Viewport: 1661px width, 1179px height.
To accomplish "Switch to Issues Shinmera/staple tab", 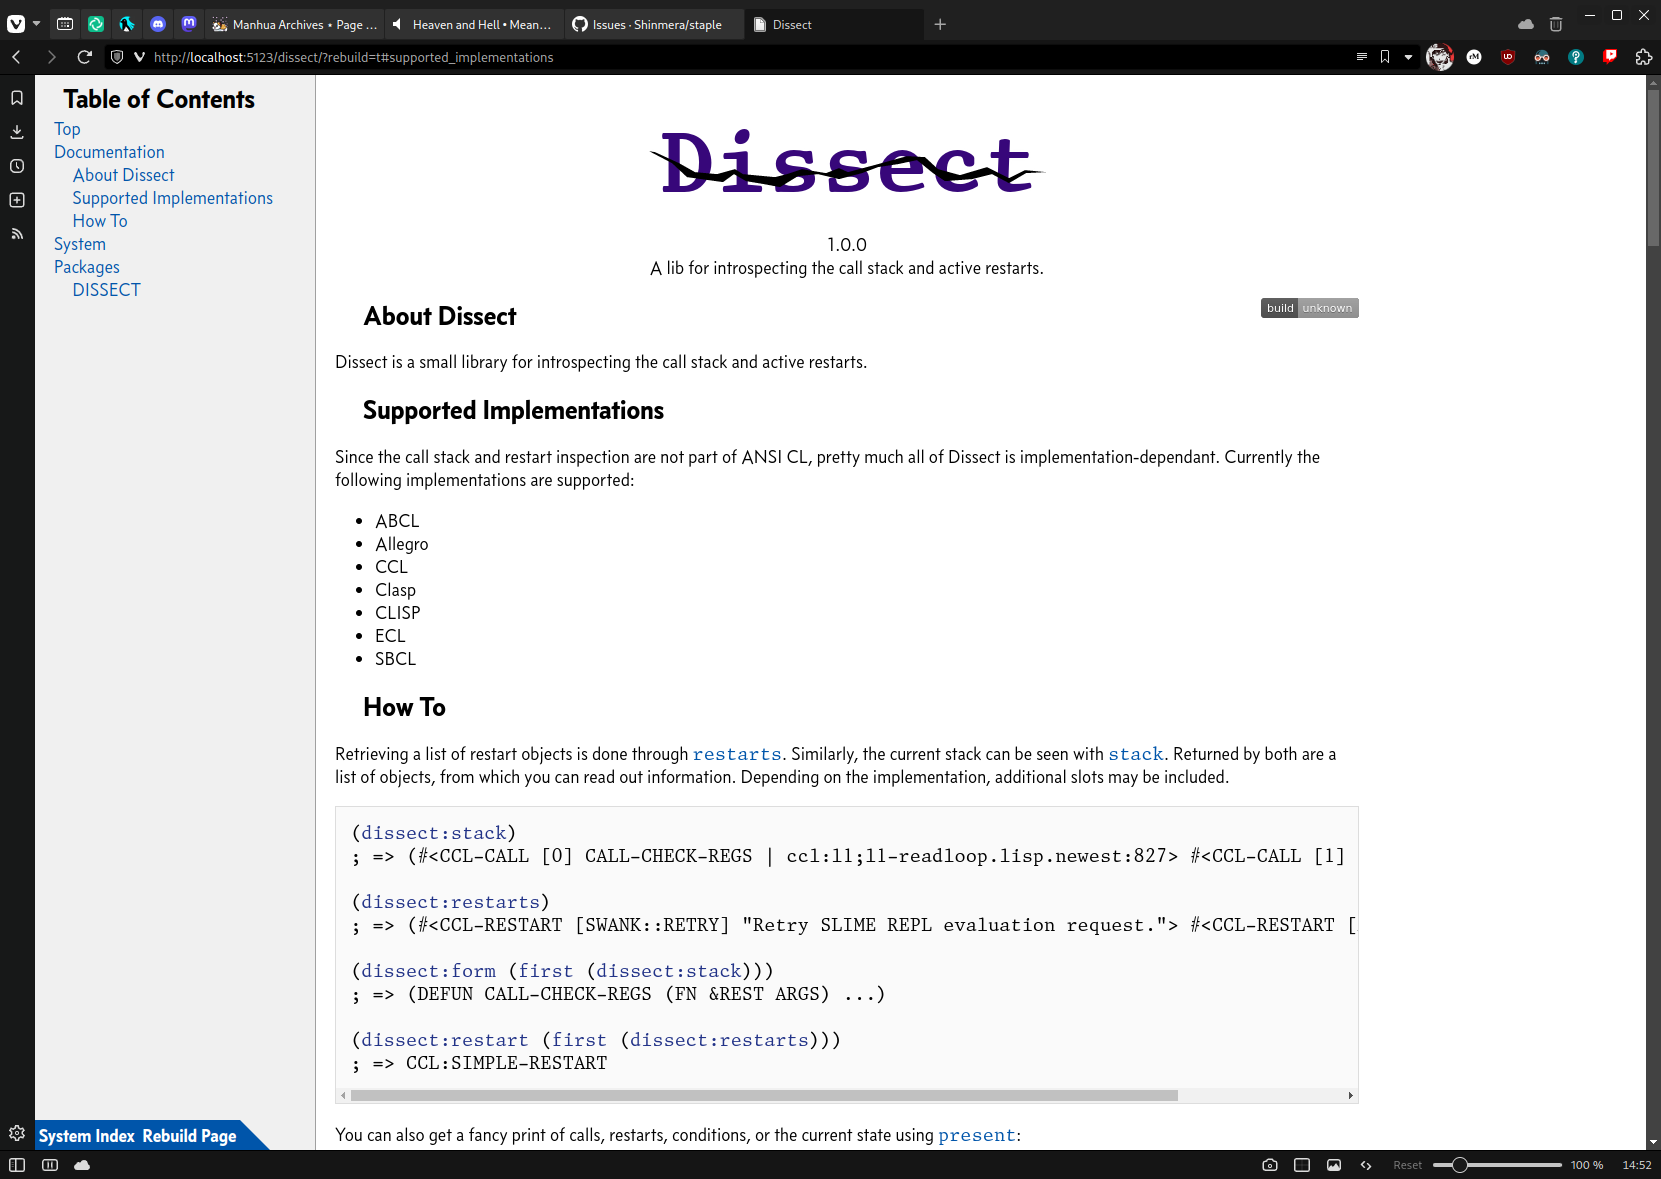I will click(654, 24).
